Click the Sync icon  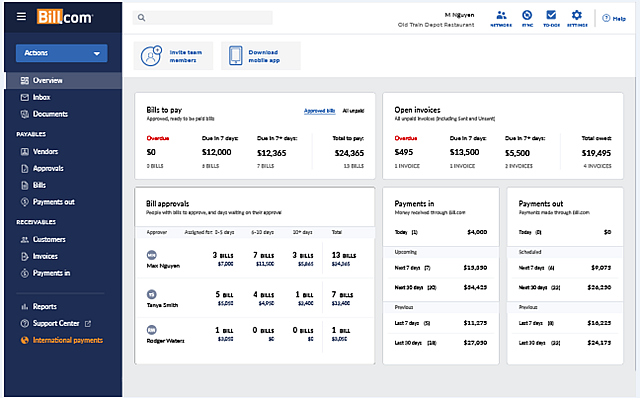(x=527, y=16)
